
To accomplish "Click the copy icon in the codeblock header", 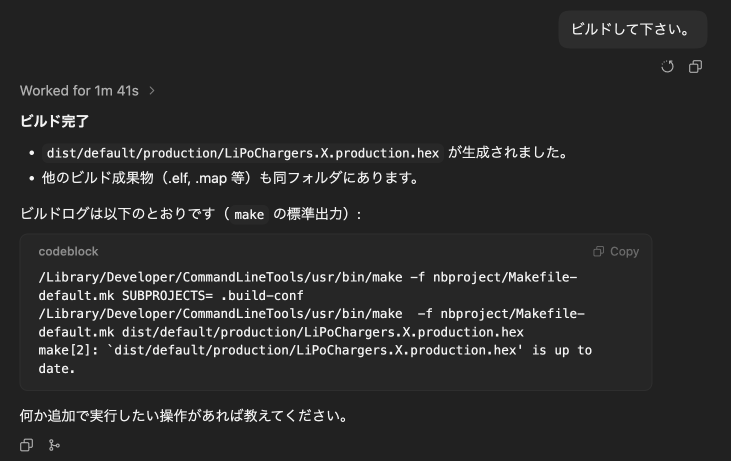I will pyautogui.click(x=598, y=252).
